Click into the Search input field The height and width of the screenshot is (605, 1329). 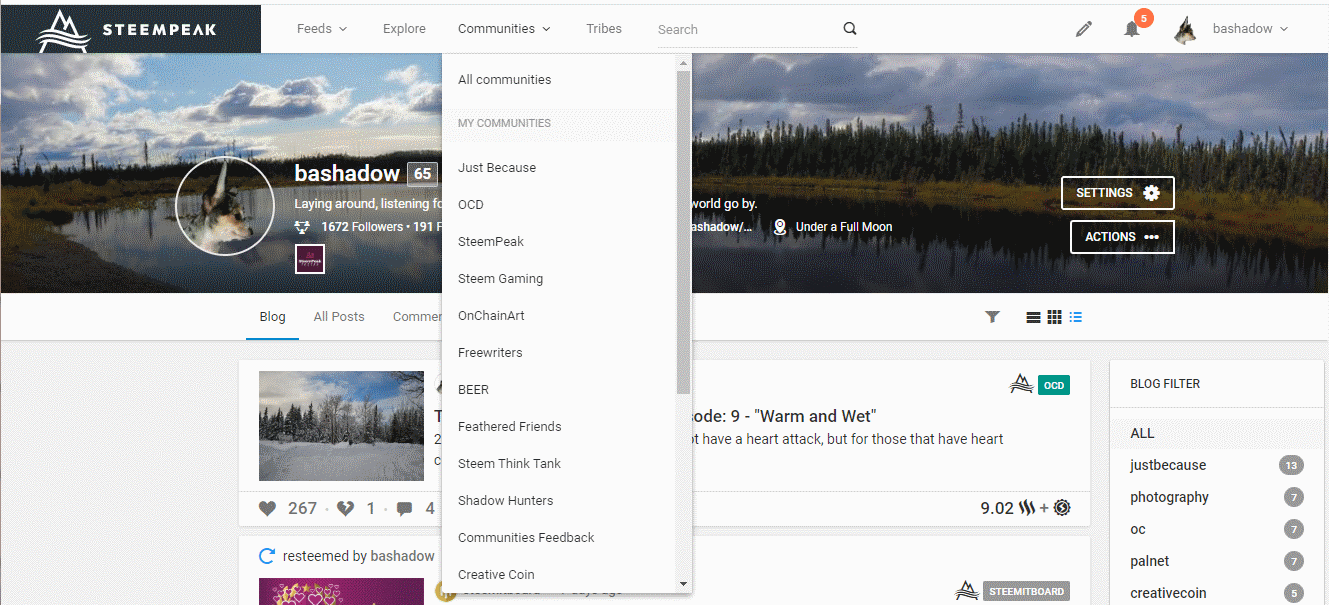click(745, 30)
